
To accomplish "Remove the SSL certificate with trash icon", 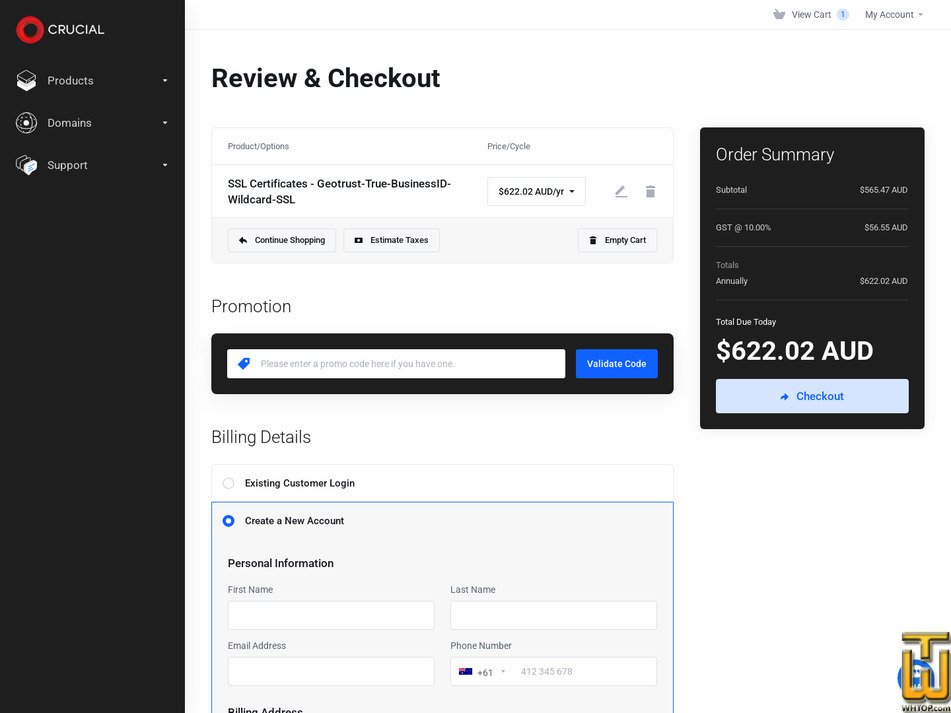I will click(x=650, y=192).
